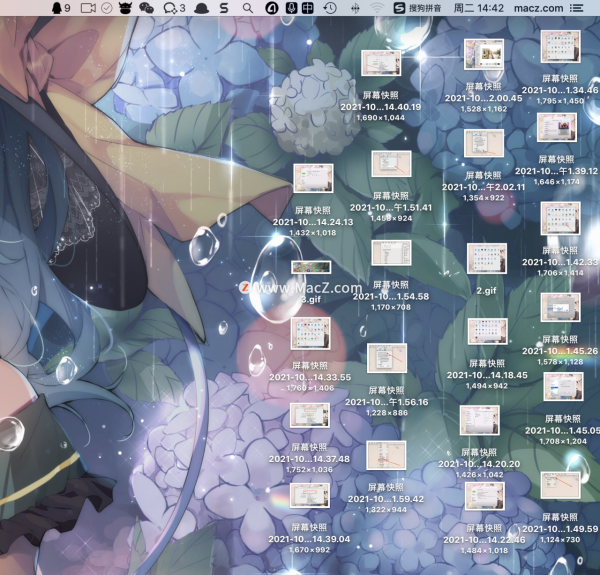Select screenshot file sized 1,670×992
The image size is (600, 575).
pos(309,495)
